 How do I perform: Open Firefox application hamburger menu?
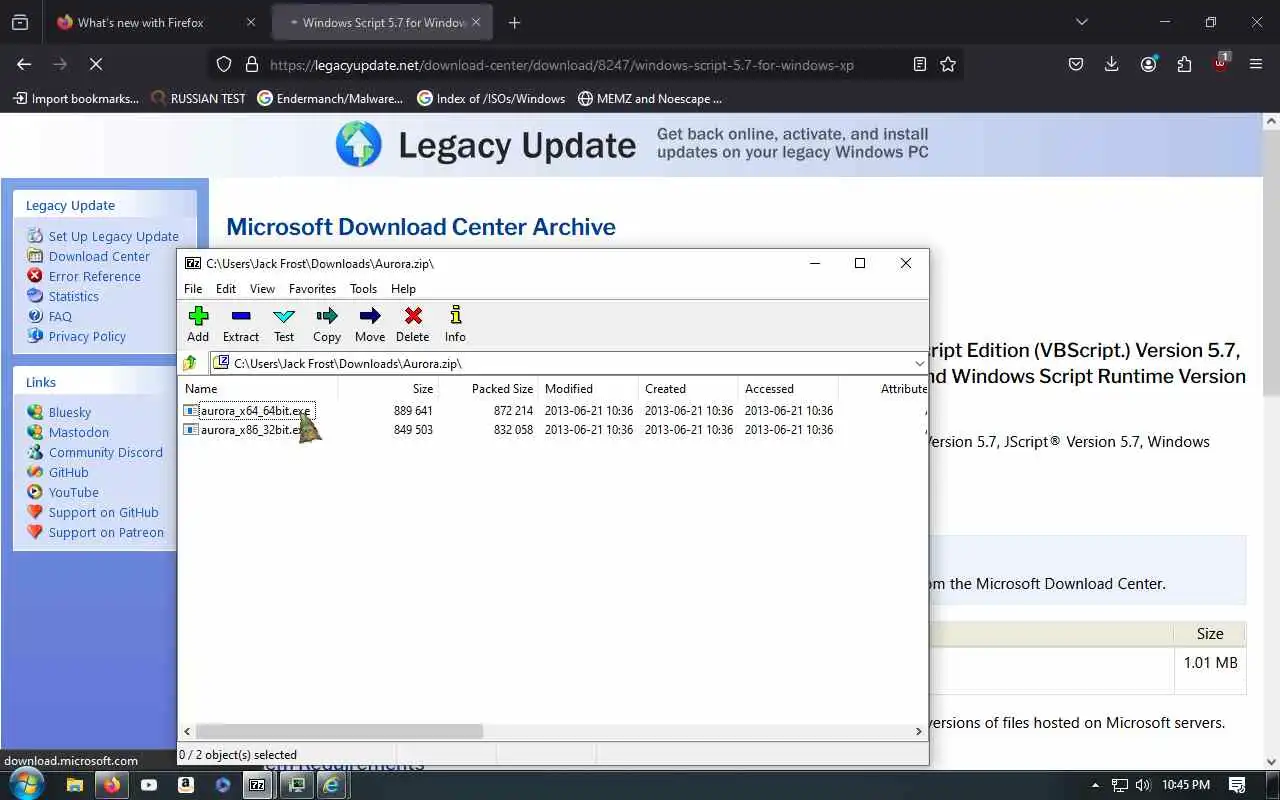[1256, 64]
